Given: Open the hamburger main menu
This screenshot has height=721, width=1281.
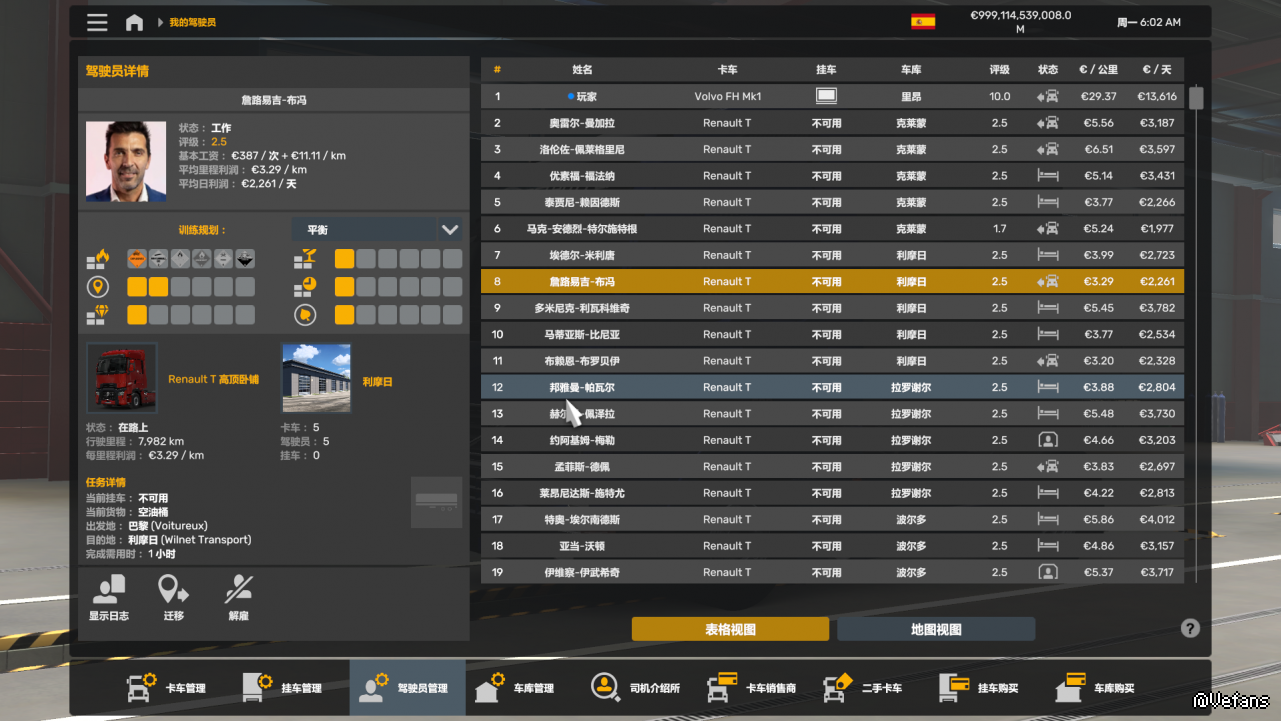Looking at the screenshot, I should coord(97,22).
